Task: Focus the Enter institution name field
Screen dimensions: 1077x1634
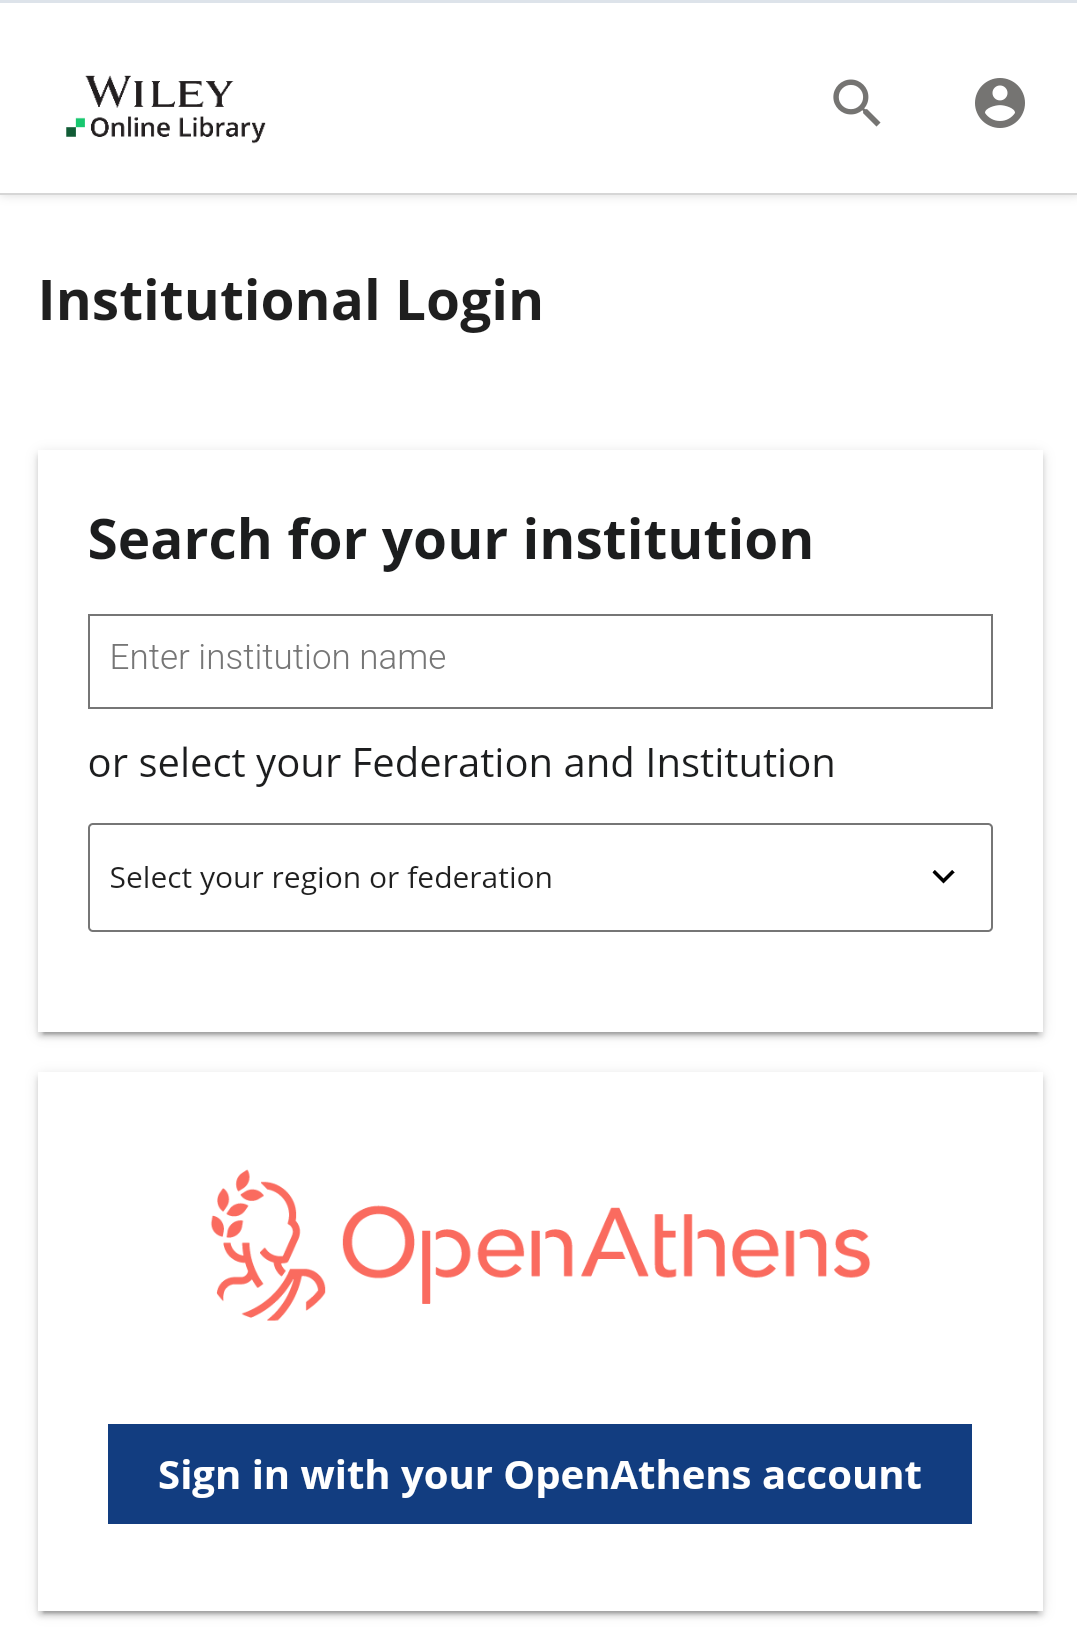Action: click(540, 661)
